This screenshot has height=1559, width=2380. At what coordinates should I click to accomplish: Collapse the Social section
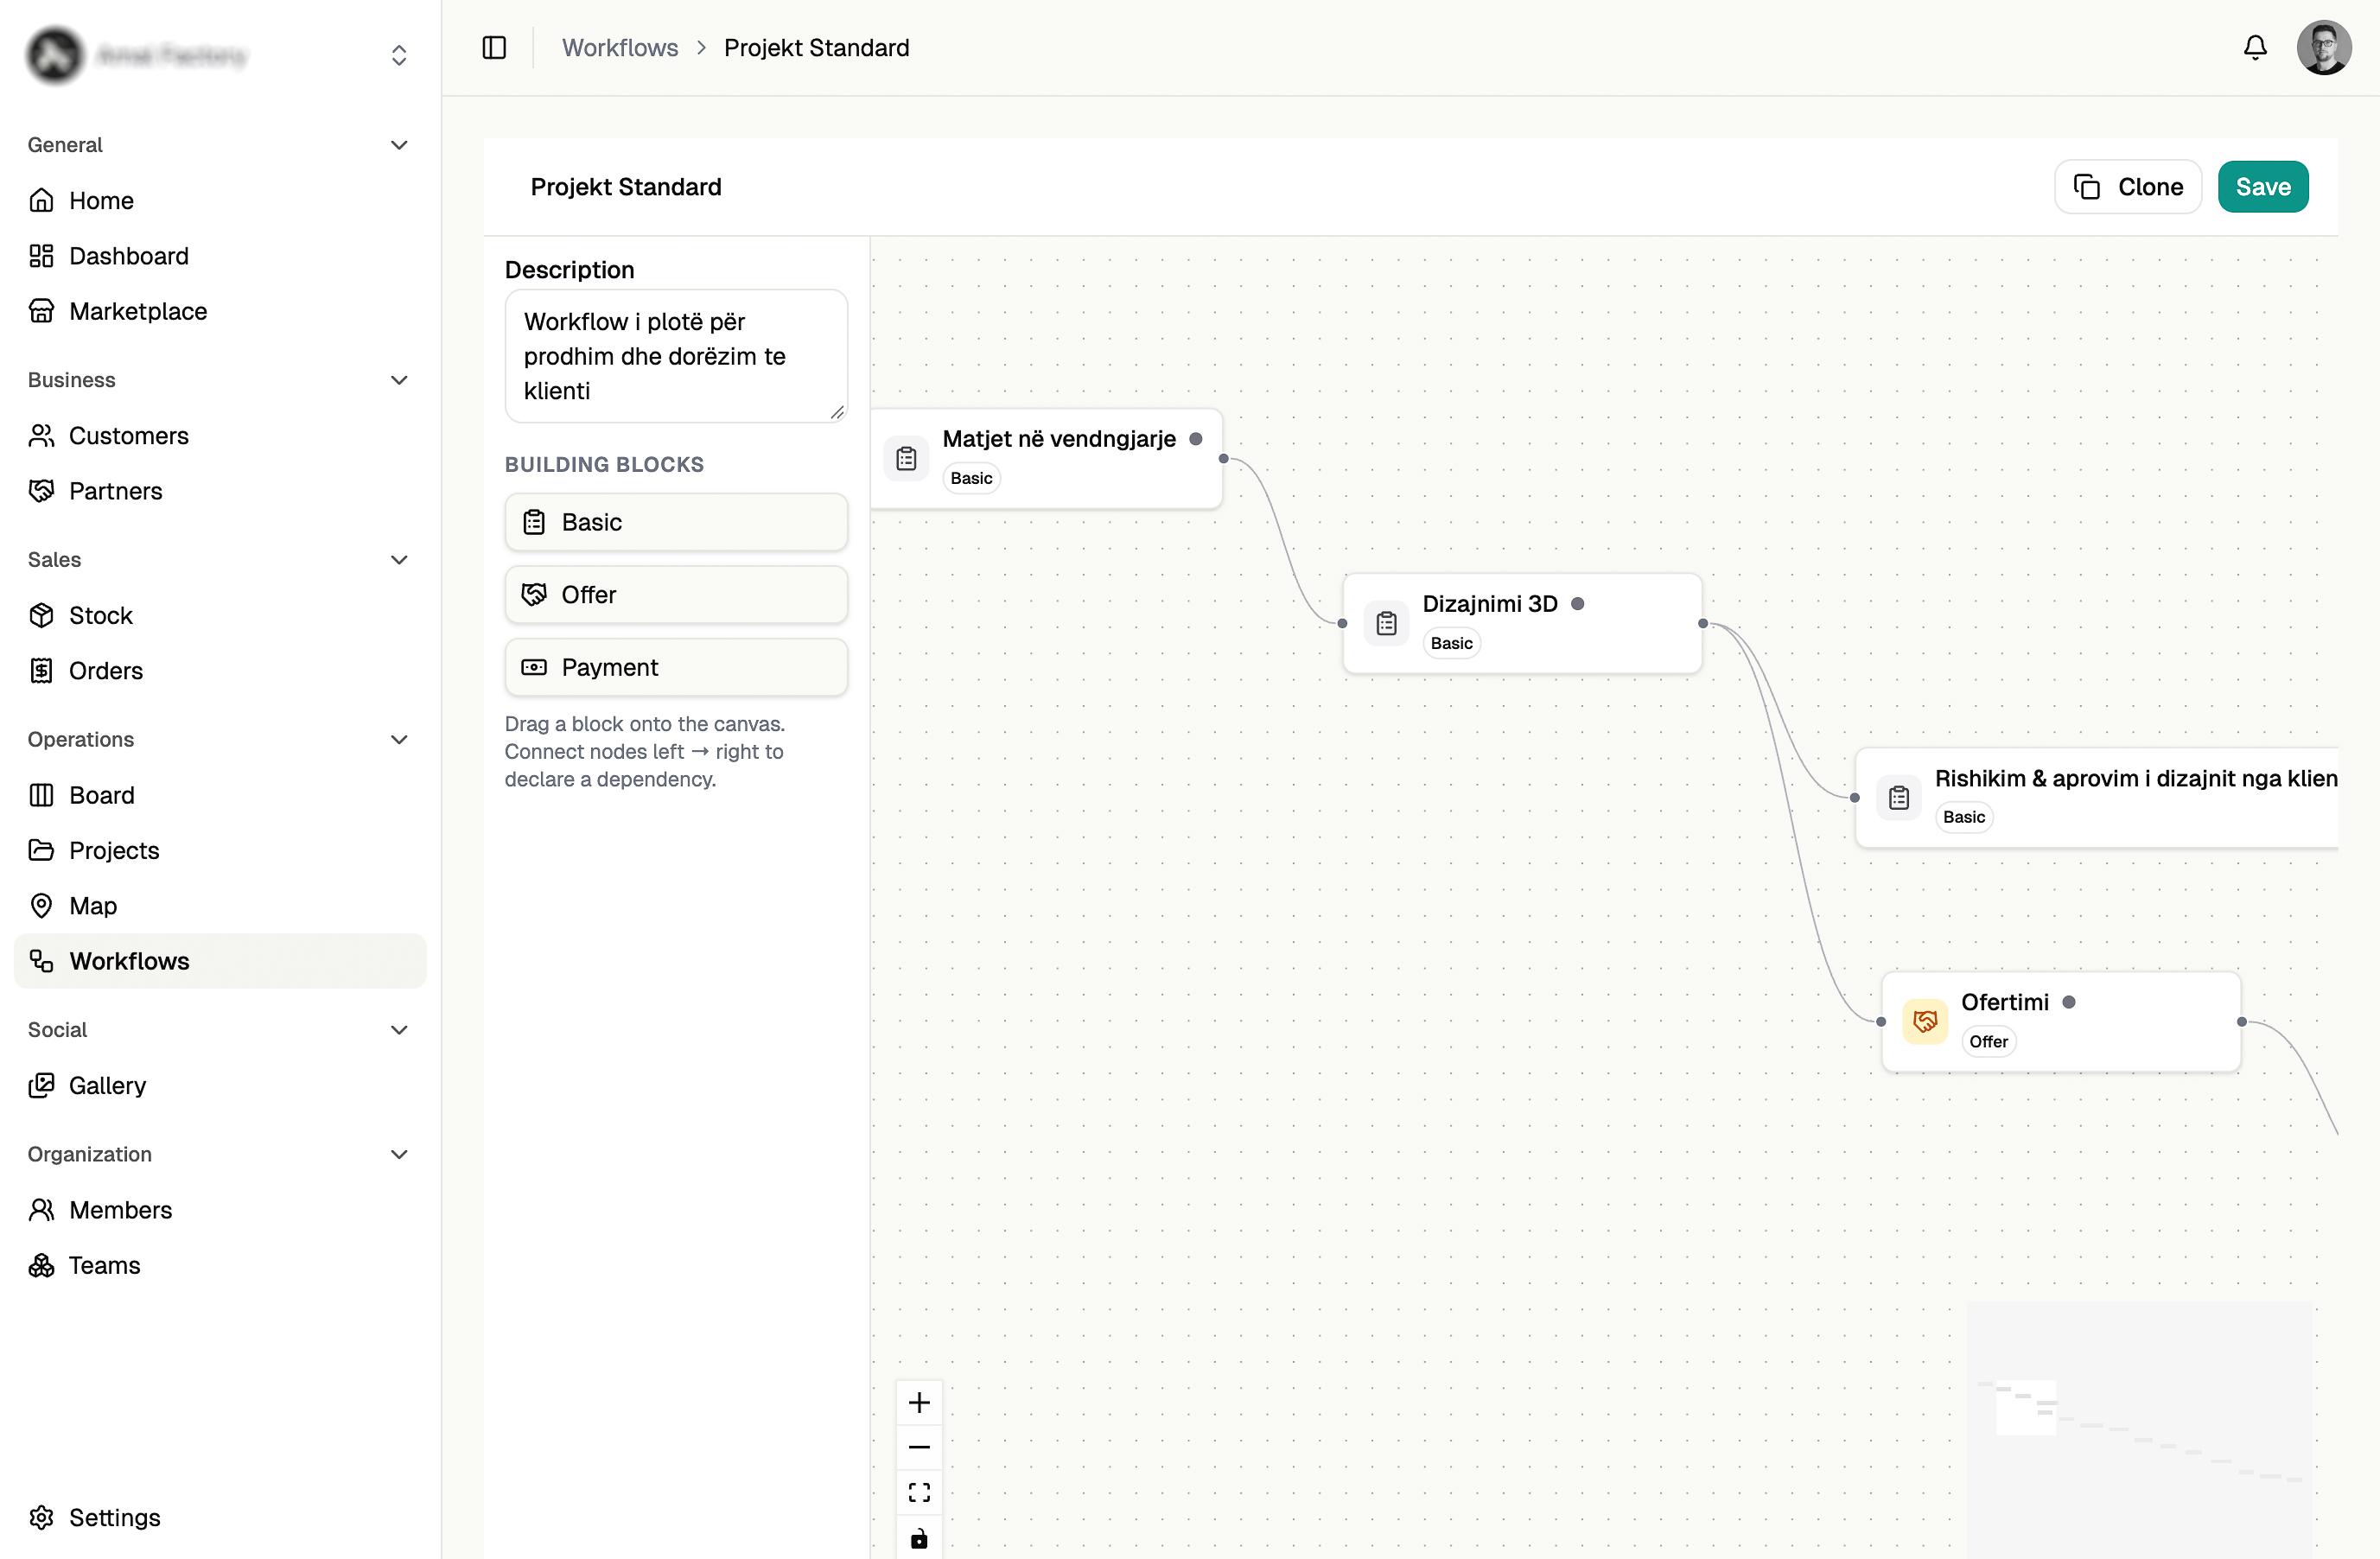[x=399, y=1029]
